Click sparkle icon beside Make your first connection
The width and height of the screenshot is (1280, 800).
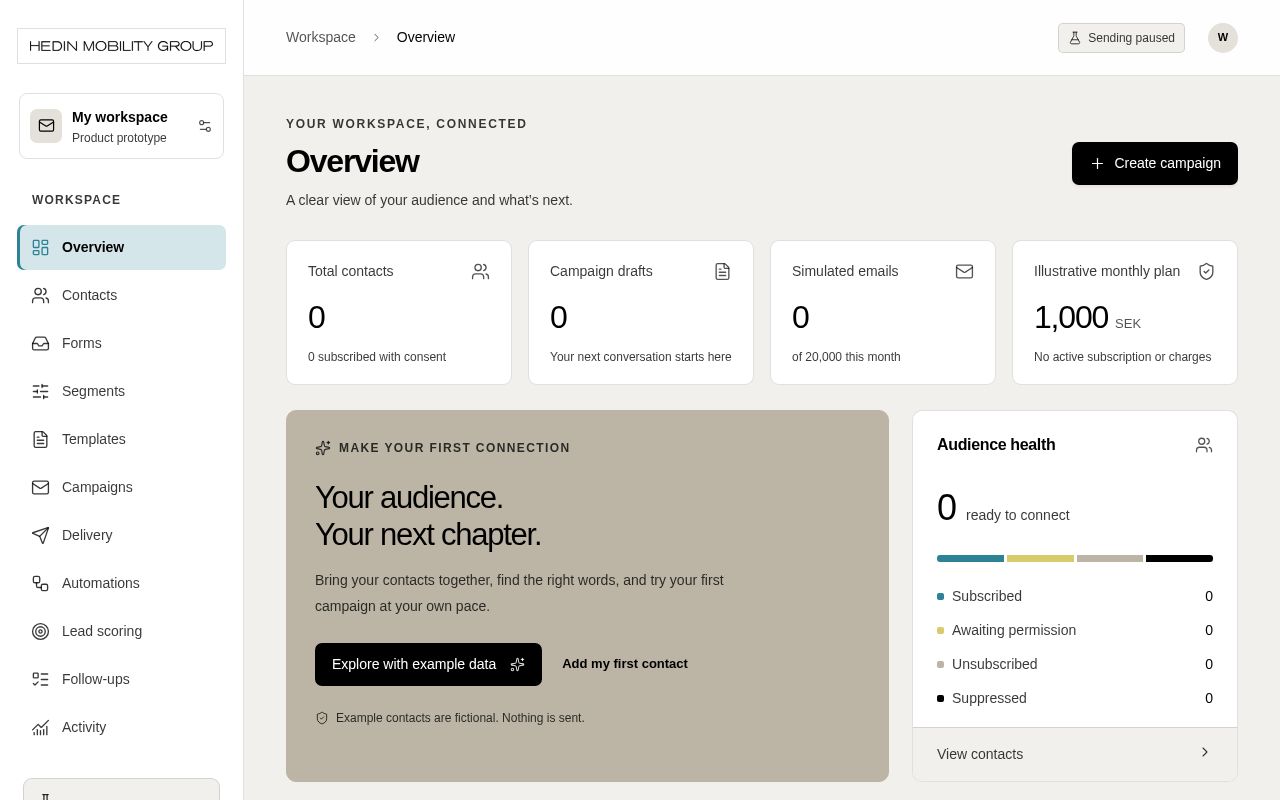coord(323,448)
